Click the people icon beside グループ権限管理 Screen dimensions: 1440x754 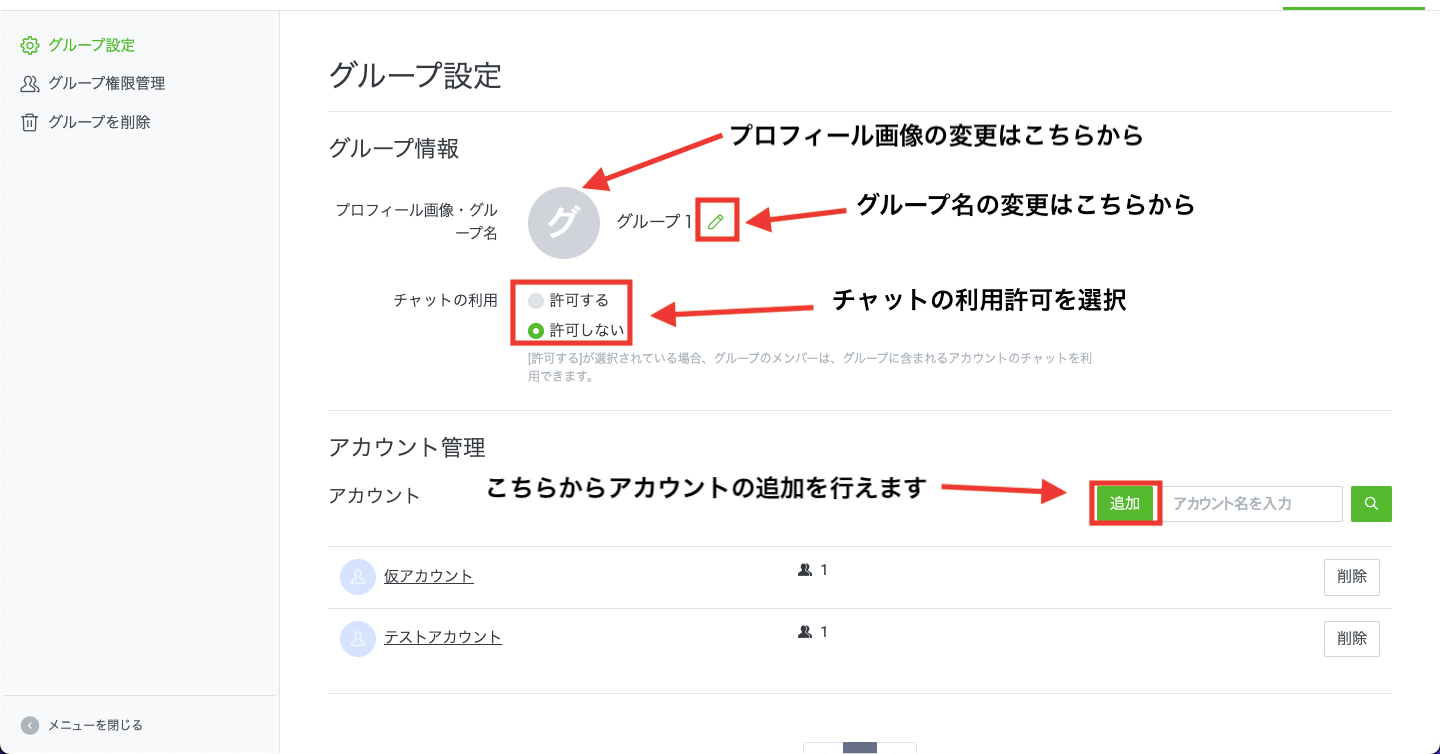(x=30, y=84)
